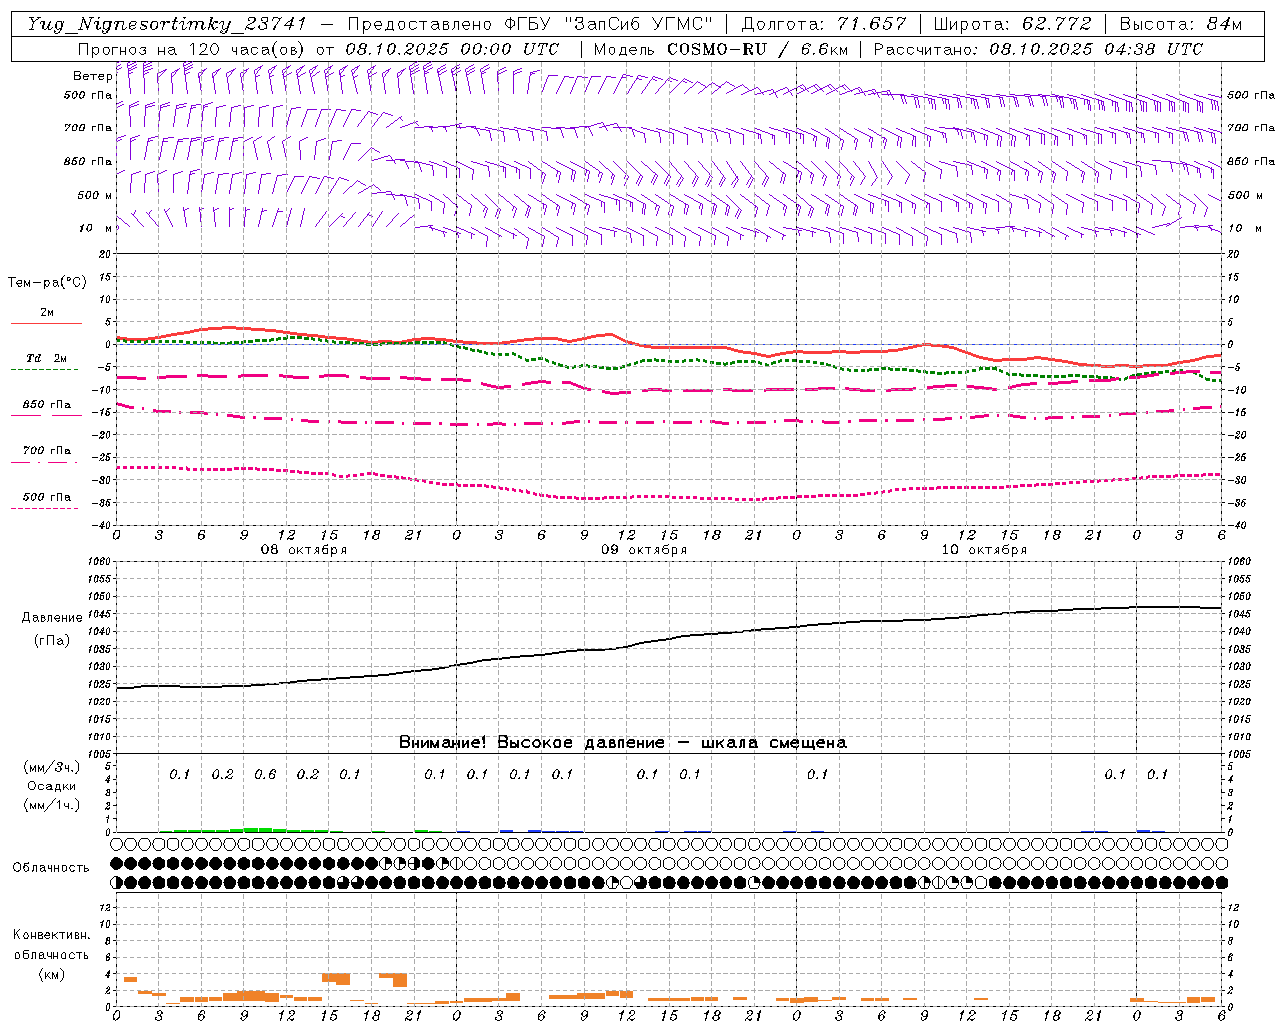Click the 'Тем-ра(°C)' temperature label
Viewport: 1280px width, 1024px height.
(x=47, y=282)
